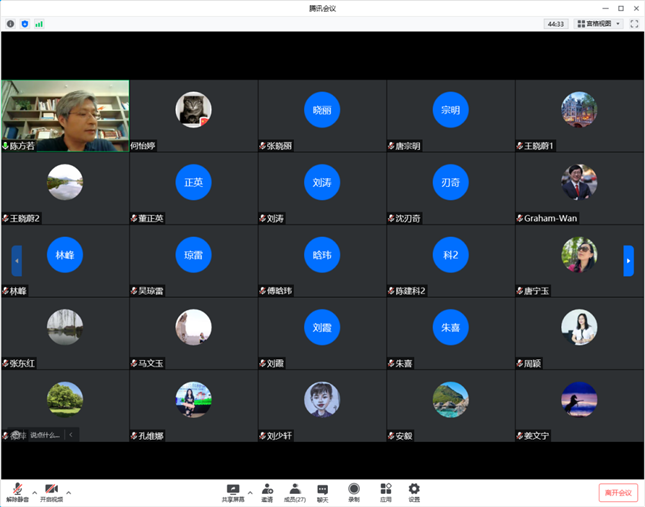Go to next page of participants
Viewport: 645px width, 507px height.
pyautogui.click(x=628, y=261)
